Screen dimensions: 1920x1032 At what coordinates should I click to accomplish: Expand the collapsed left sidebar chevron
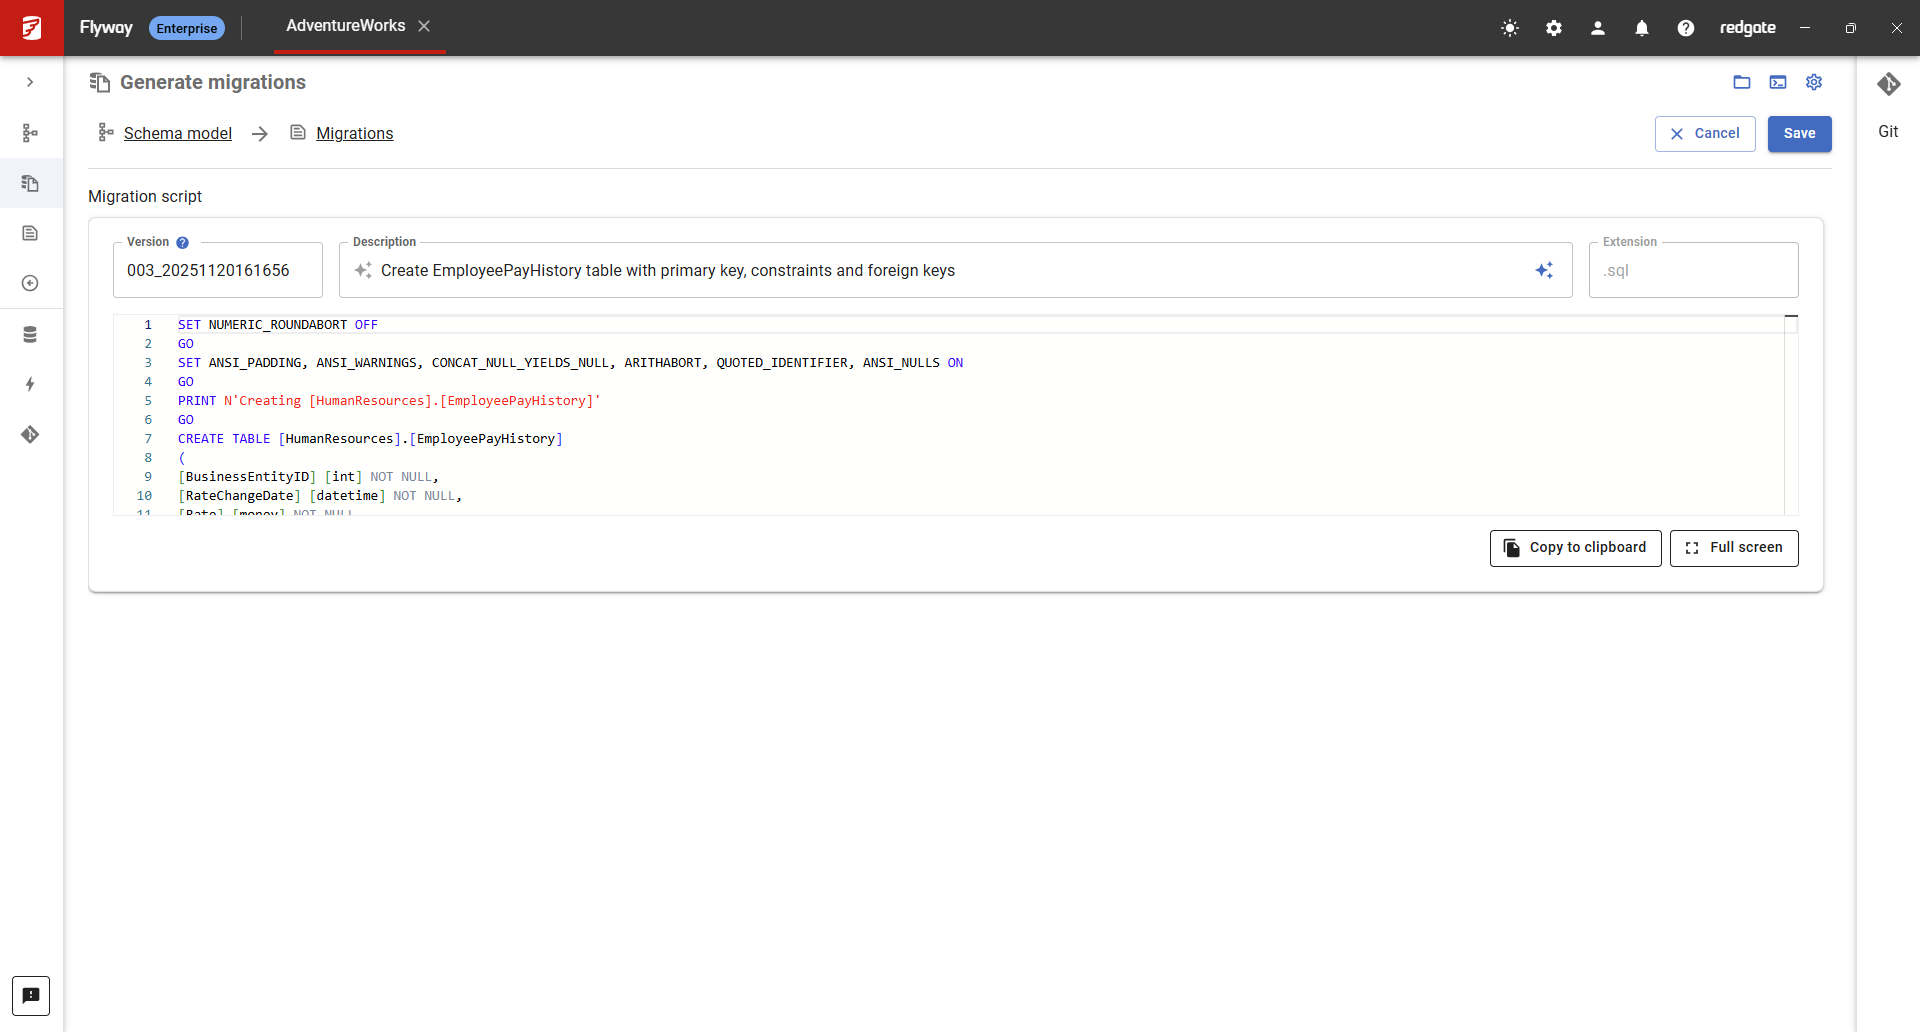(x=30, y=82)
